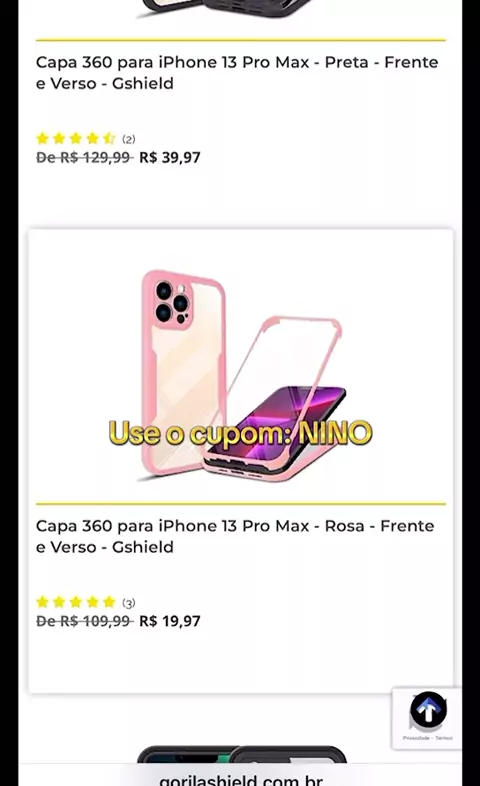Click the Use o cupom: NINO overlay text
The image size is (480, 786).
click(x=241, y=433)
